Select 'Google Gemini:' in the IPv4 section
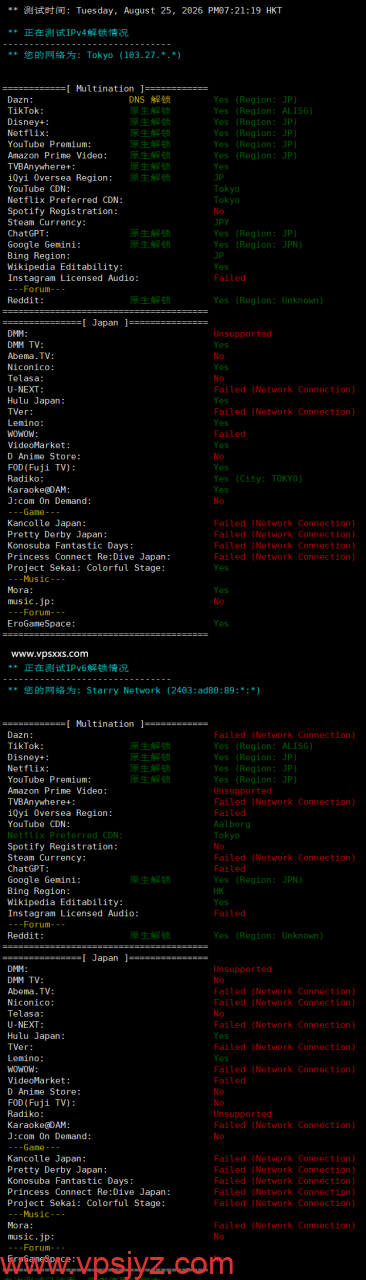 point(45,244)
